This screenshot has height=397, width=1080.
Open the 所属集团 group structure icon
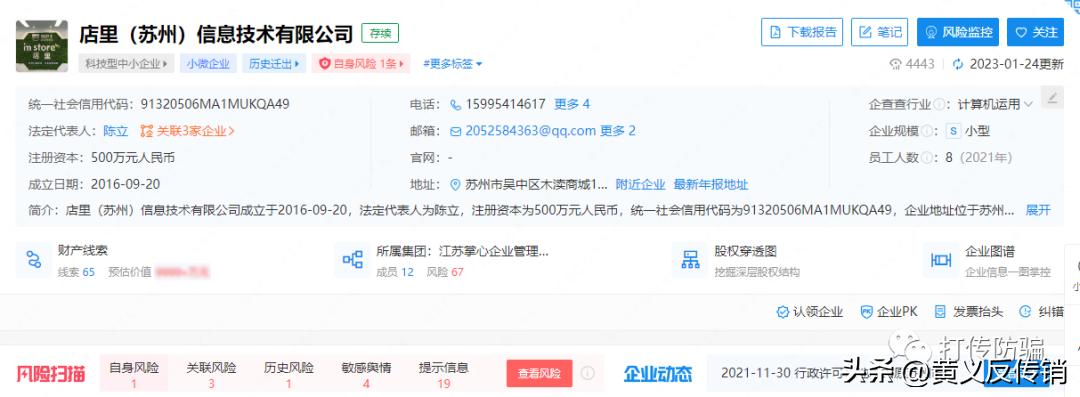(352, 260)
